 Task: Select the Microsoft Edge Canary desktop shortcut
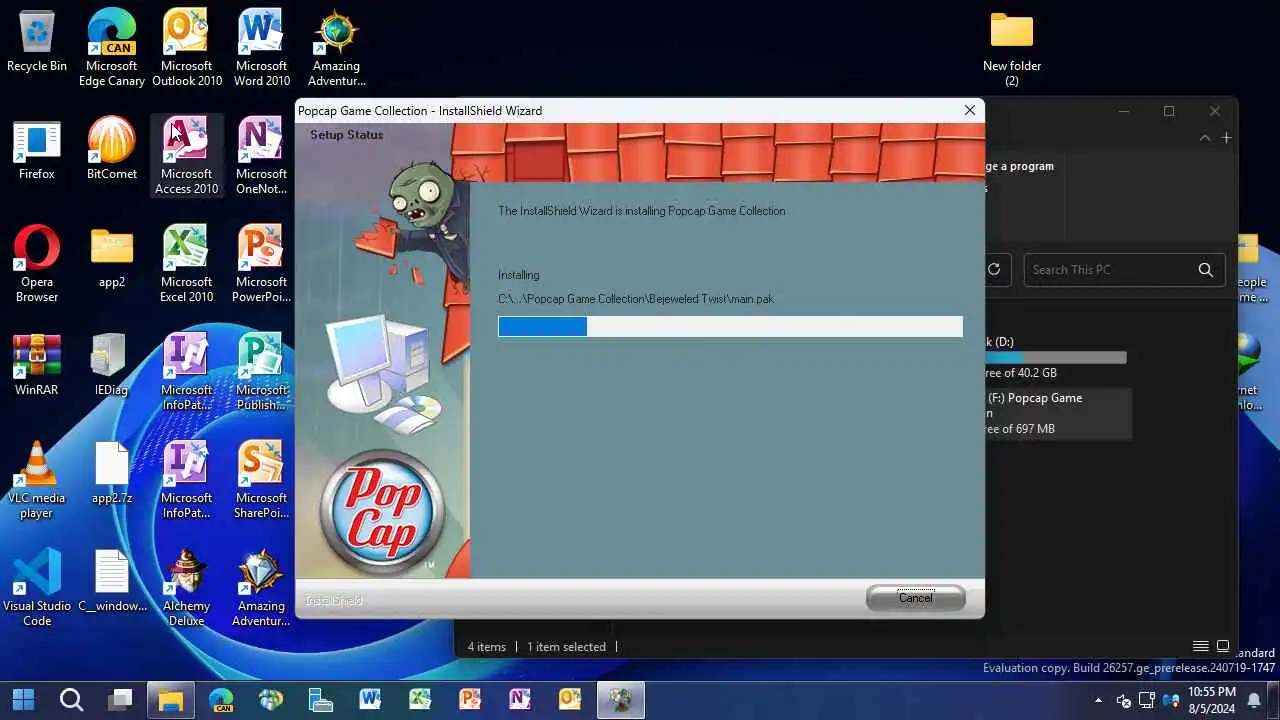pyautogui.click(x=112, y=48)
